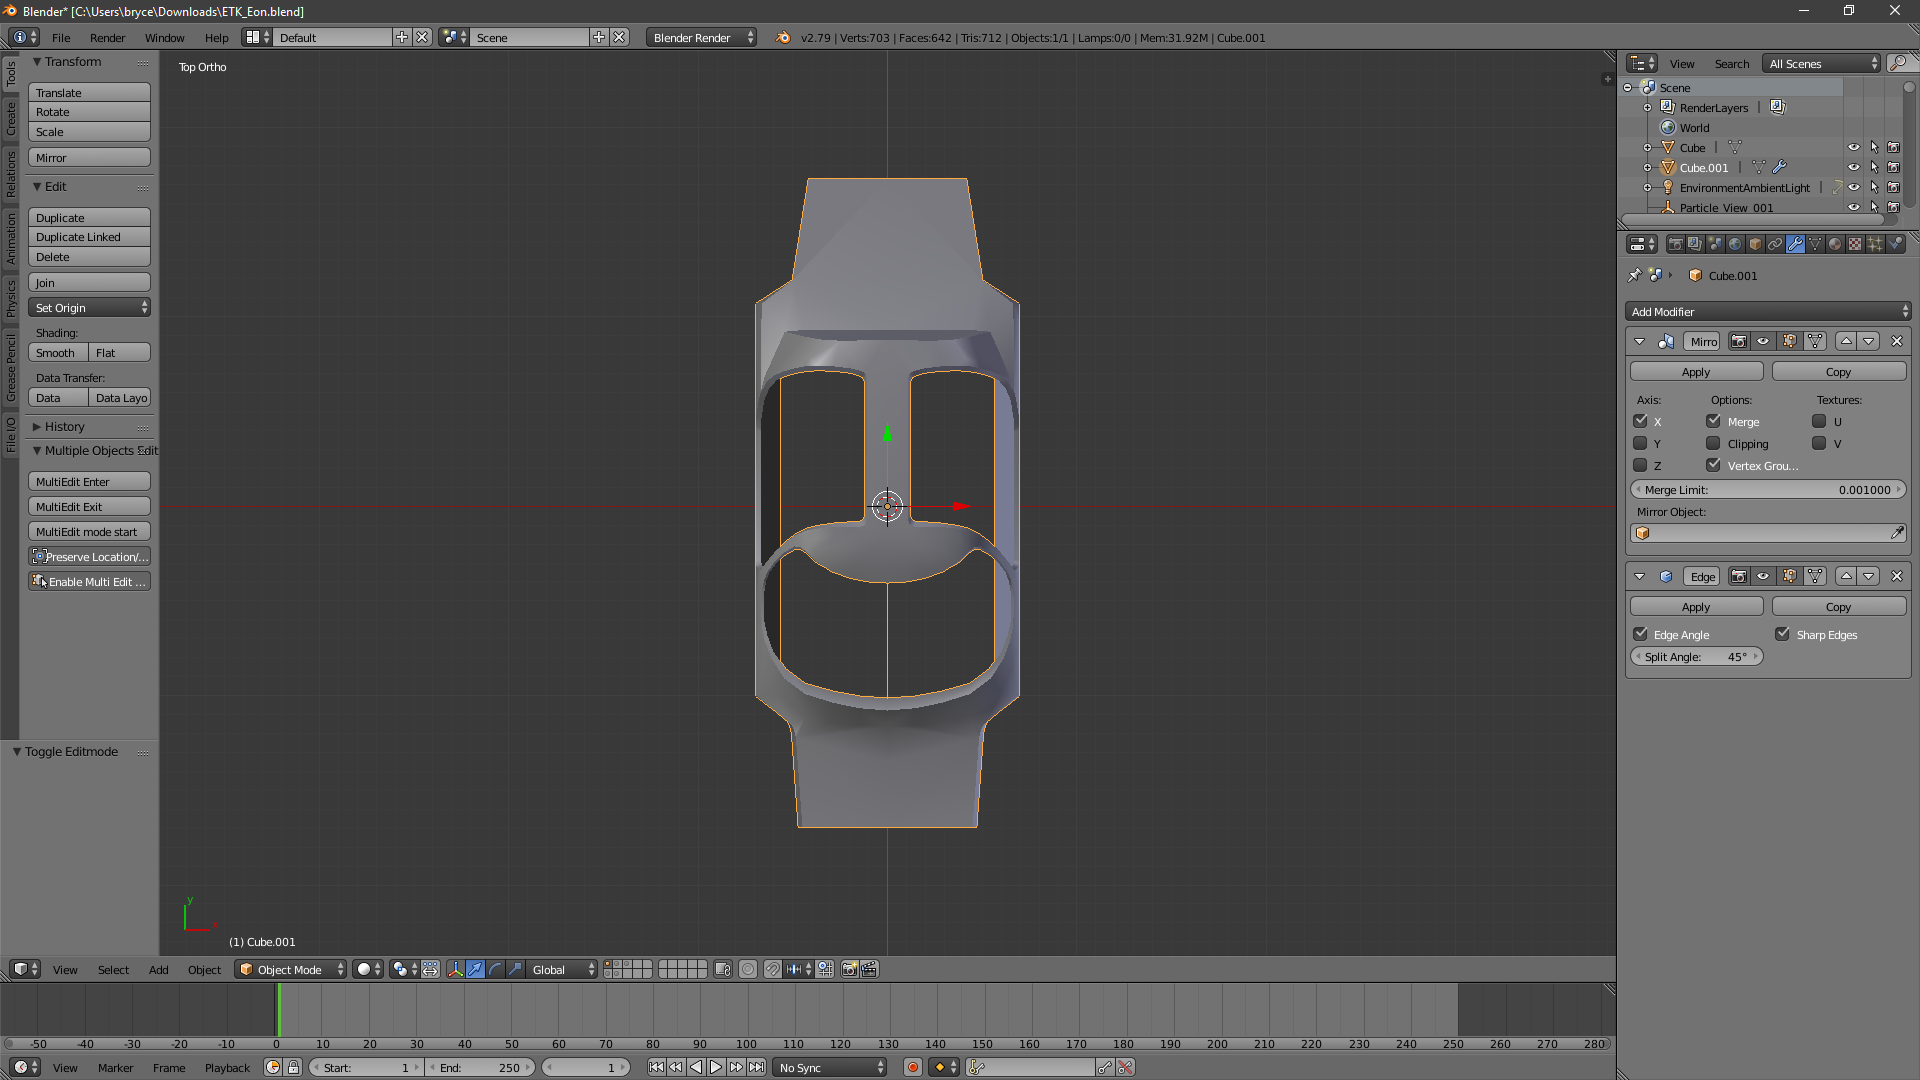Open the Particles properties tab icon
The height and width of the screenshot is (1080, 1920).
1875,244
